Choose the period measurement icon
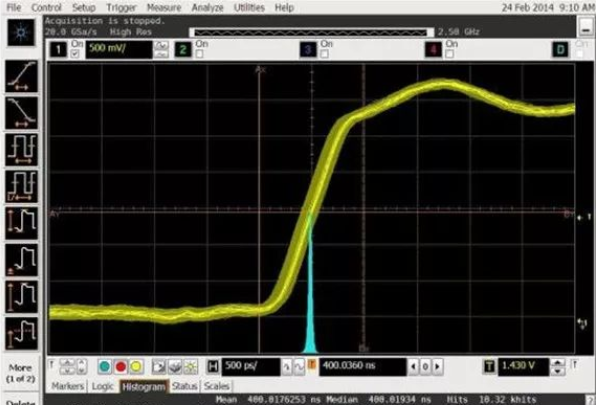The width and height of the screenshot is (596, 405). (x=21, y=150)
